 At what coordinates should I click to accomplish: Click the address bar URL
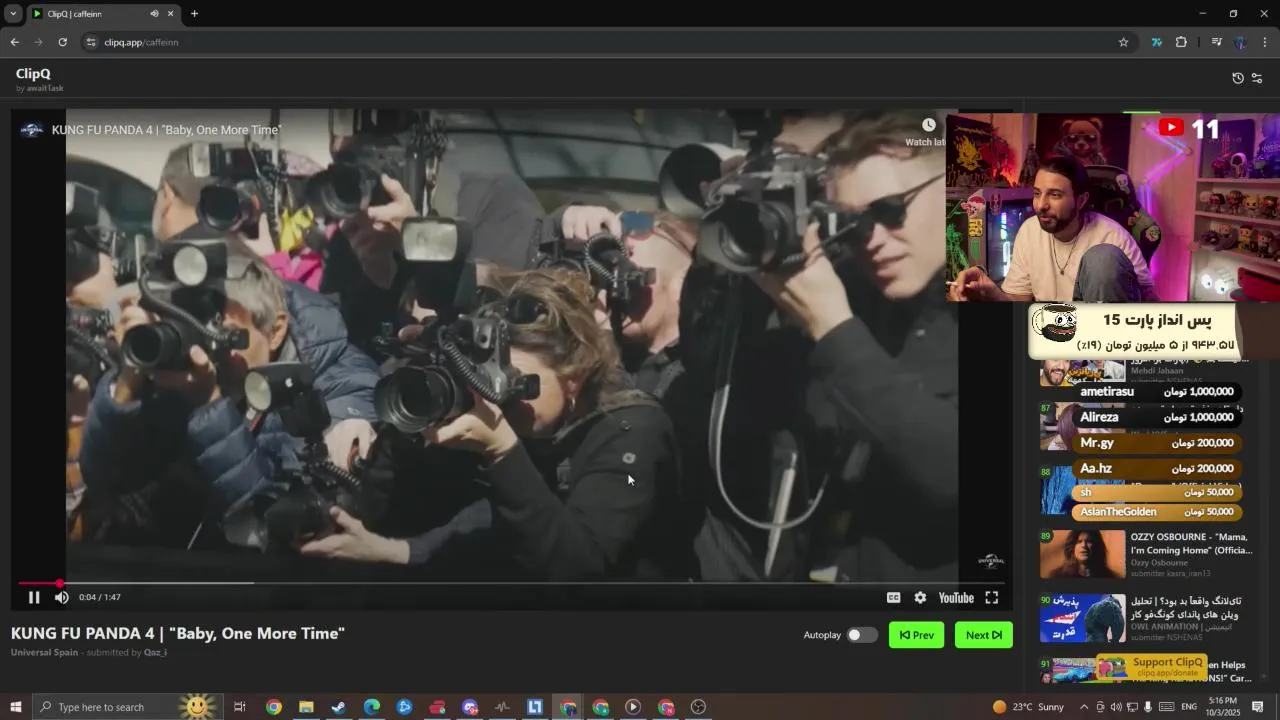[x=141, y=42]
